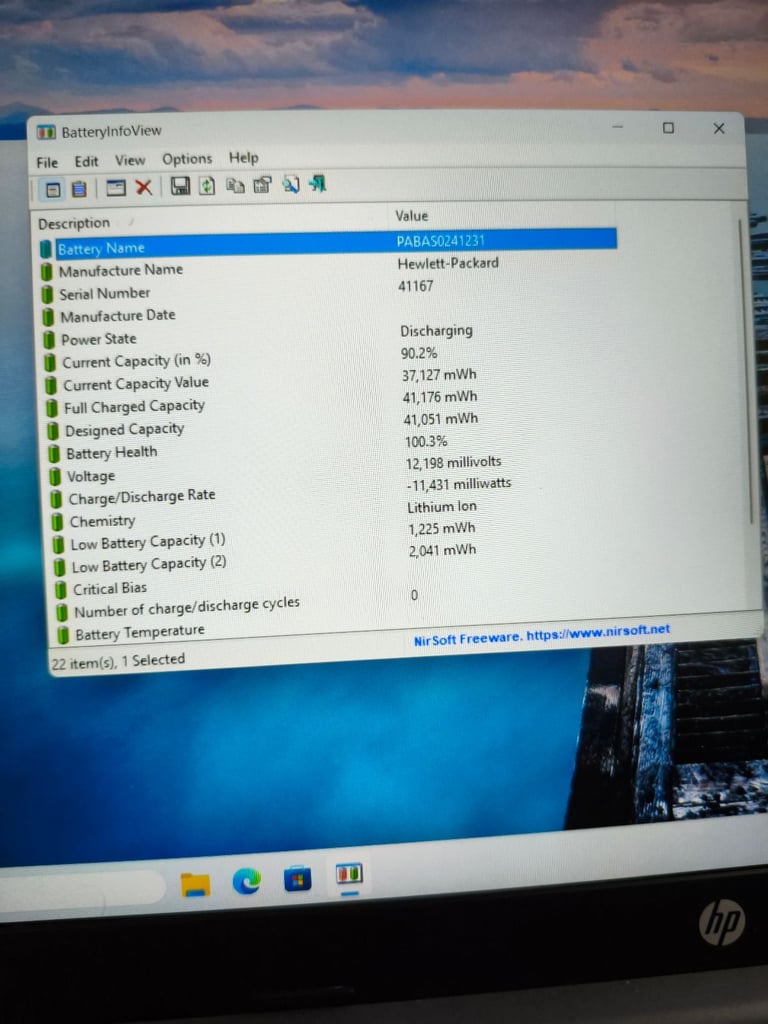Click the red X delete toolbar icon

click(x=143, y=187)
